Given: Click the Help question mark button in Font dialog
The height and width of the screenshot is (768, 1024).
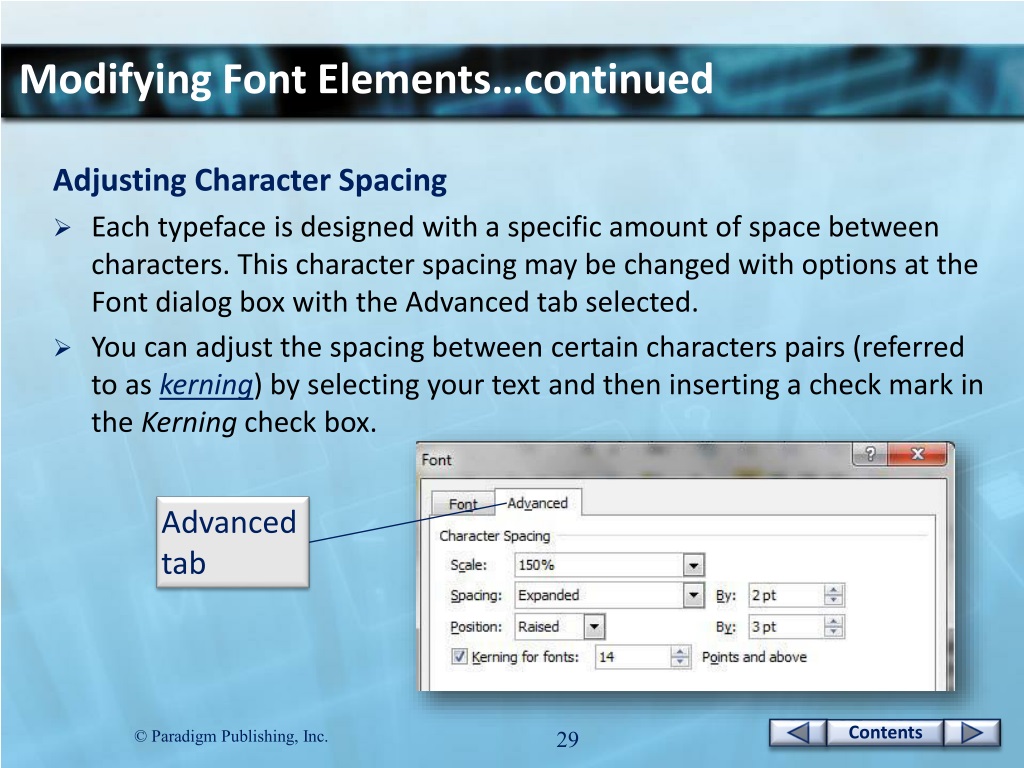Looking at the screenshot, I should click(869, 455).
